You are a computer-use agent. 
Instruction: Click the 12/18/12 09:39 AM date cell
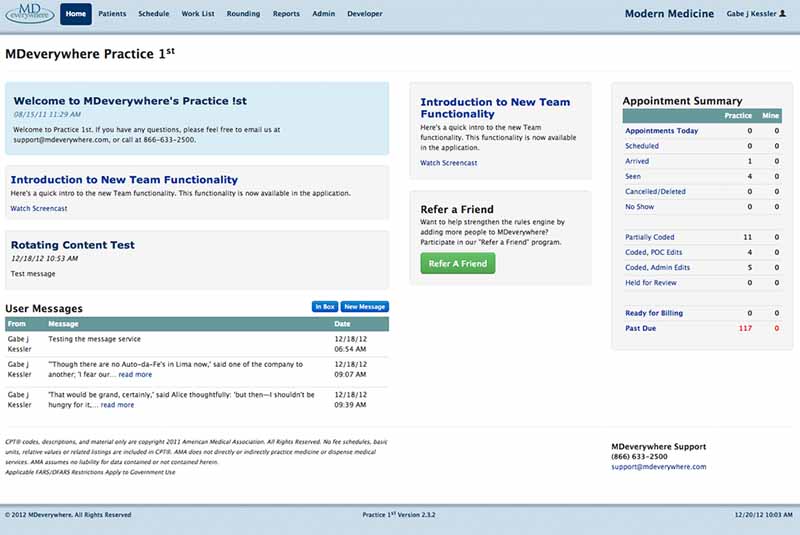point(351,400)
